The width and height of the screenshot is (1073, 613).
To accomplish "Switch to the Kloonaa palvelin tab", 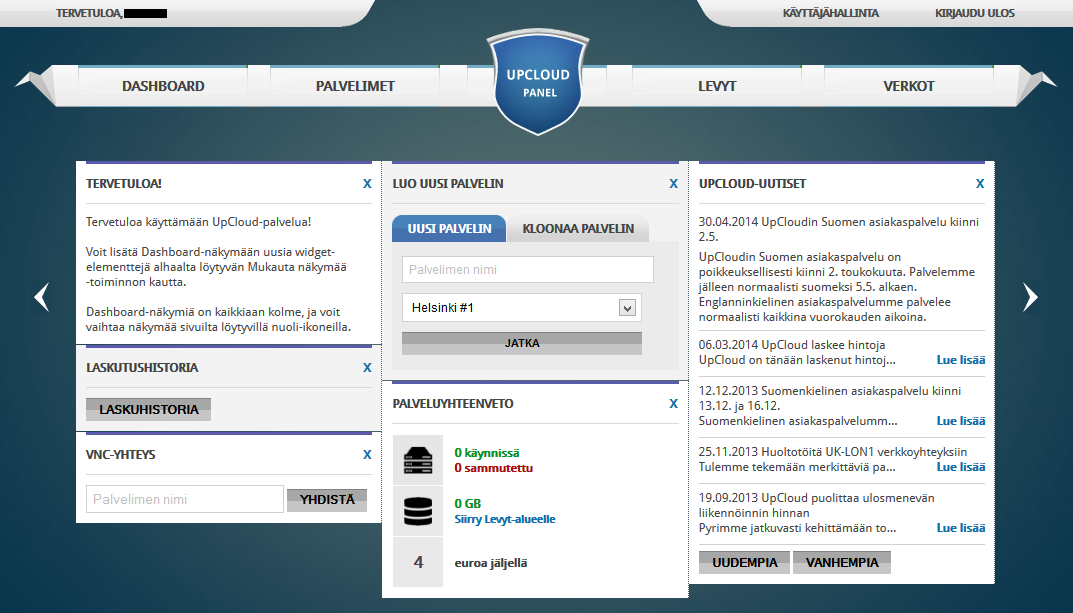I will 578,229.
